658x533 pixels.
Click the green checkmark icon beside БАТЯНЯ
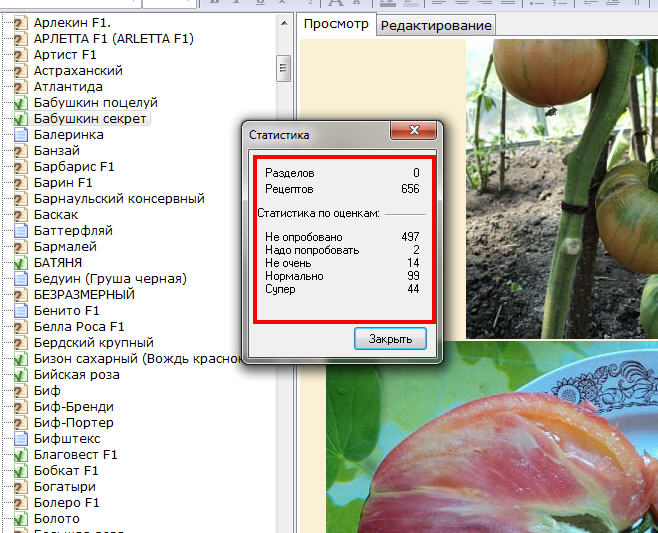21,263
